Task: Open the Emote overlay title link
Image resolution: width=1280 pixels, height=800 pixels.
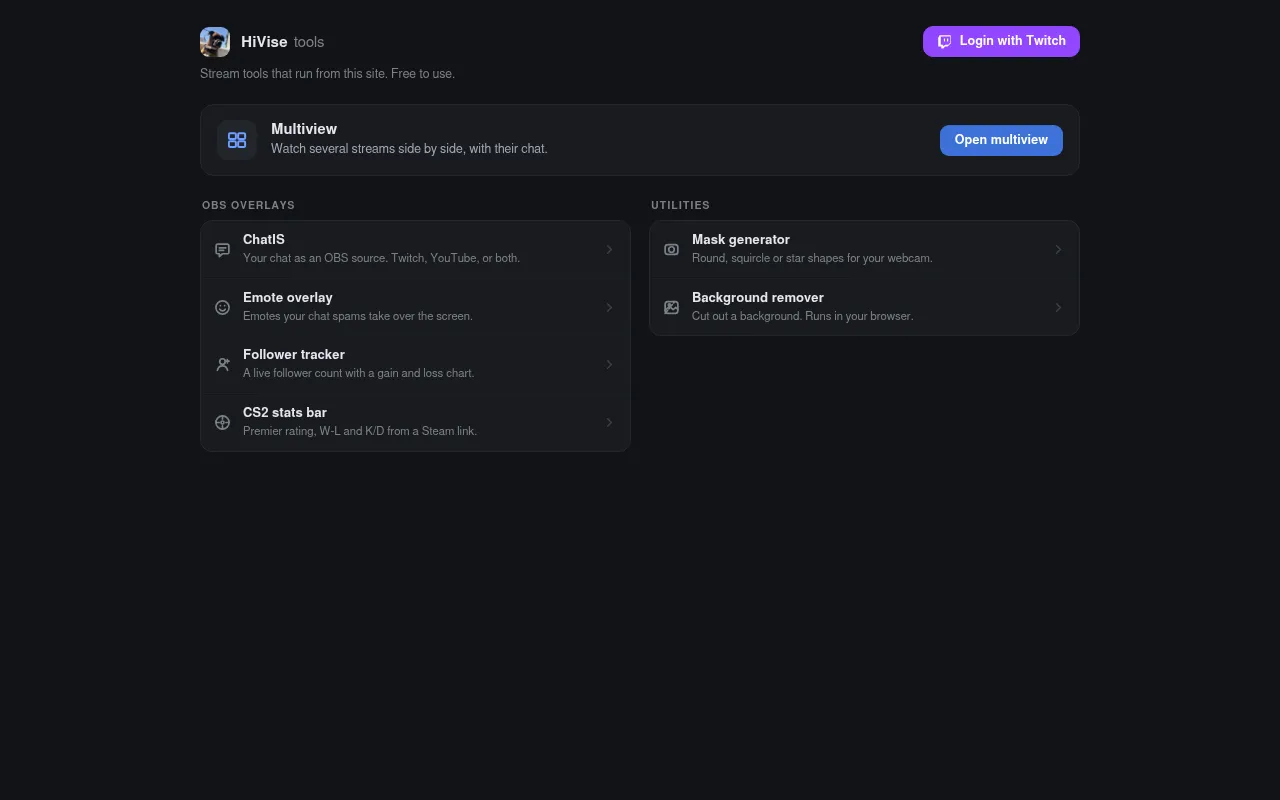Action: pyautogui.click(x=288, y=298)
